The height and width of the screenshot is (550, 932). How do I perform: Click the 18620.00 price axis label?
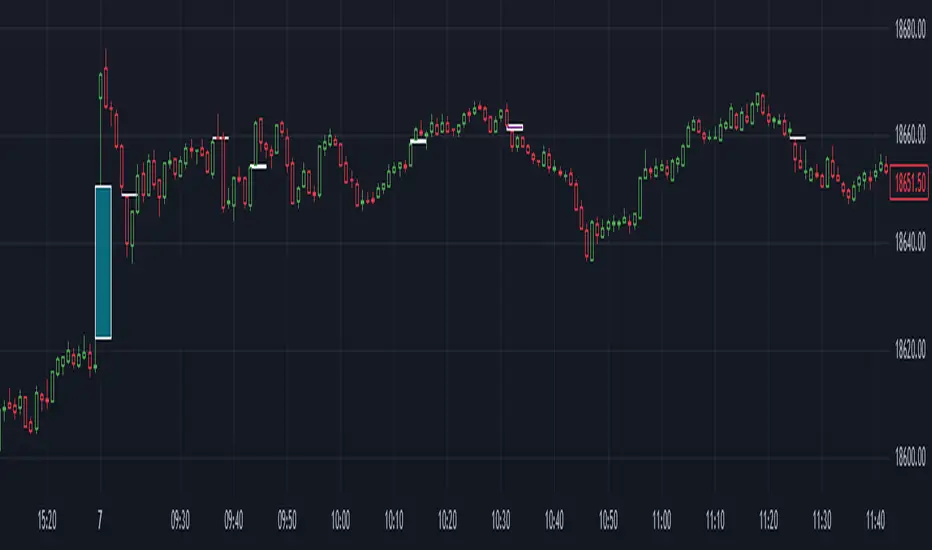909,351
